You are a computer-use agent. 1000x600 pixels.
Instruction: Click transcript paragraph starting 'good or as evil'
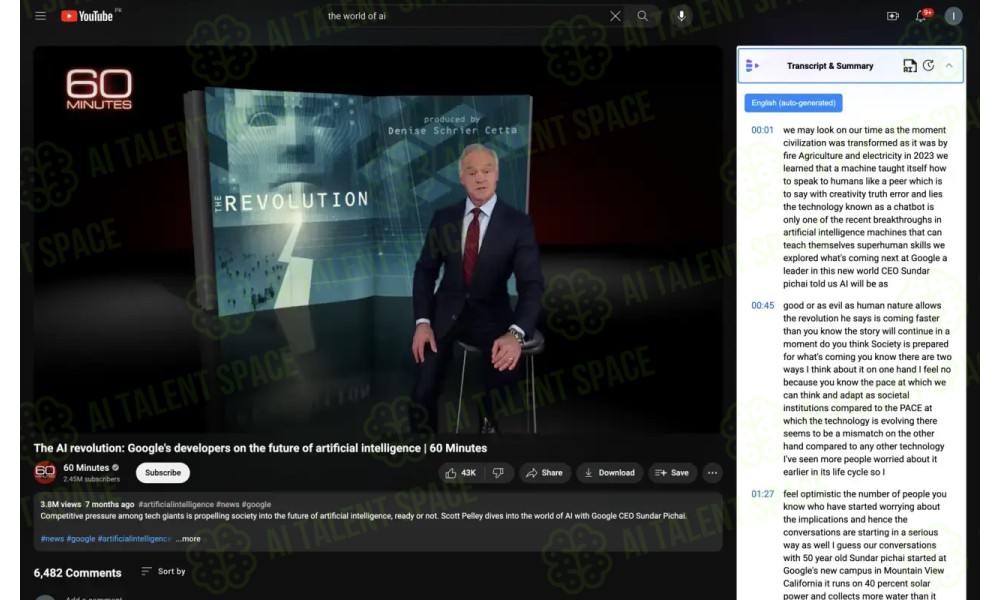tap(867, 388)
